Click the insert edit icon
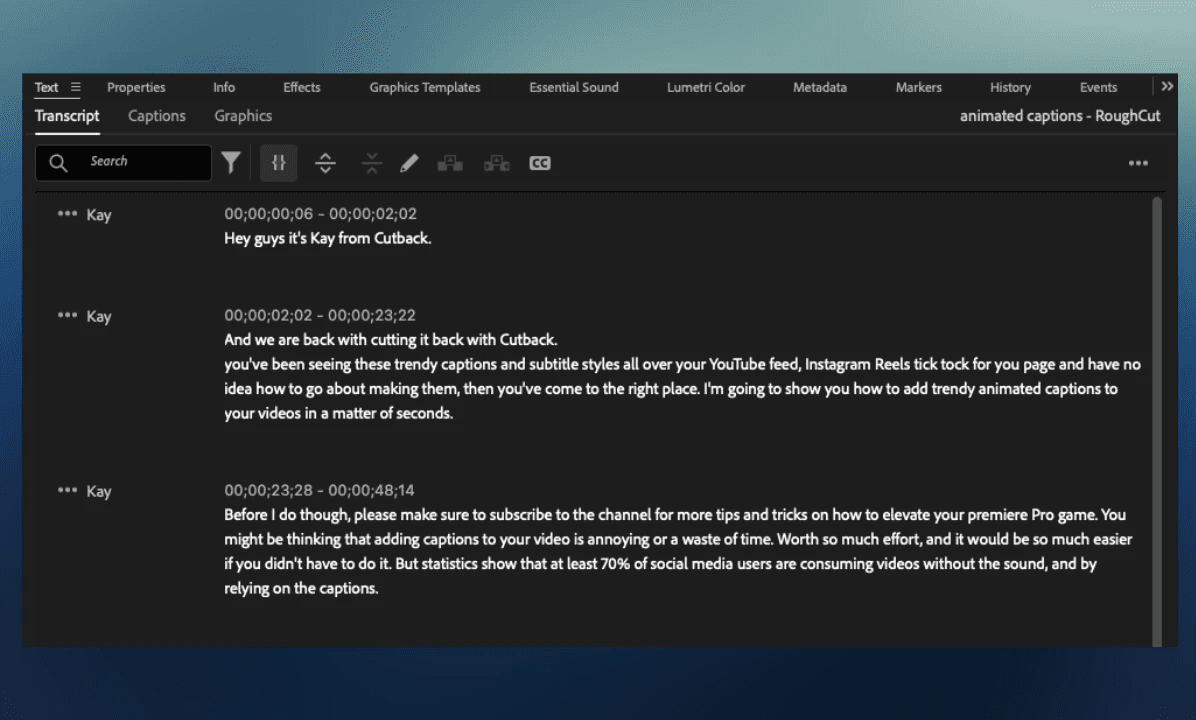The width and height of the screenshot is (1196, 720). point(450,162)
